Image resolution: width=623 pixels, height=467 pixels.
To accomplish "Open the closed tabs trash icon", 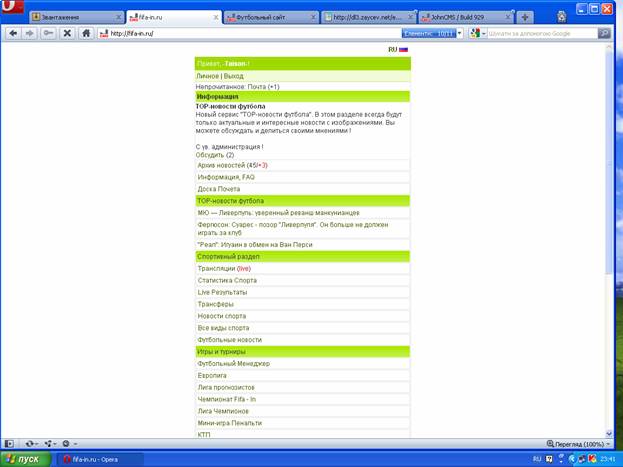I will point(561,17).
